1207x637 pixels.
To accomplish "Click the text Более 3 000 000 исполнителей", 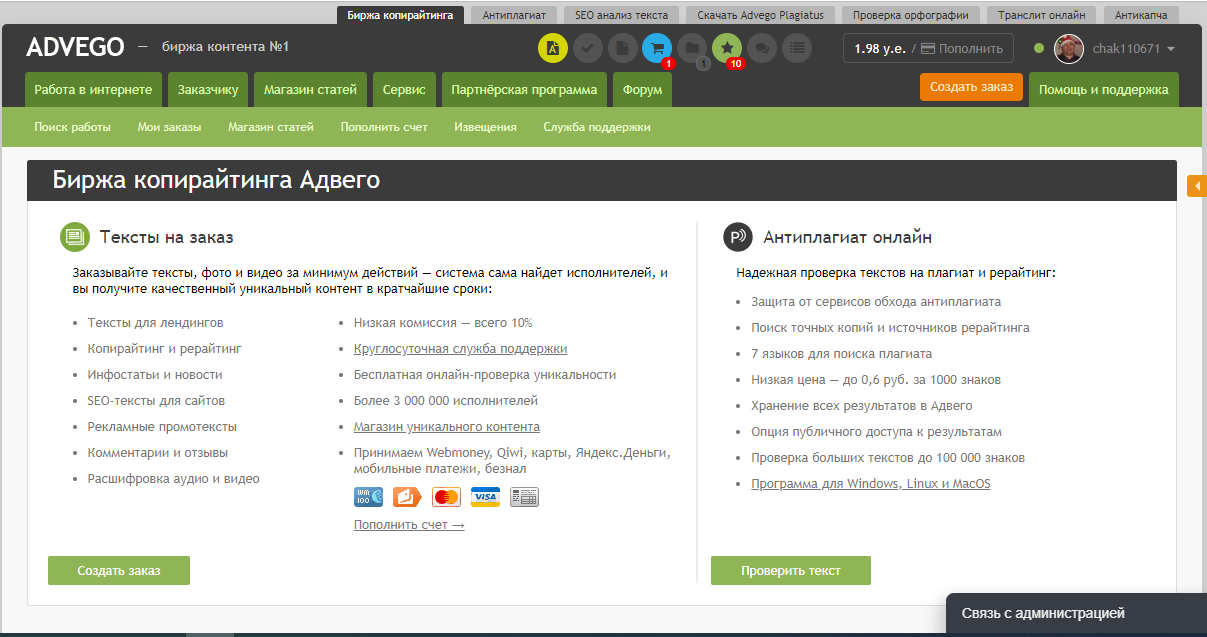I will click(446, 401).
